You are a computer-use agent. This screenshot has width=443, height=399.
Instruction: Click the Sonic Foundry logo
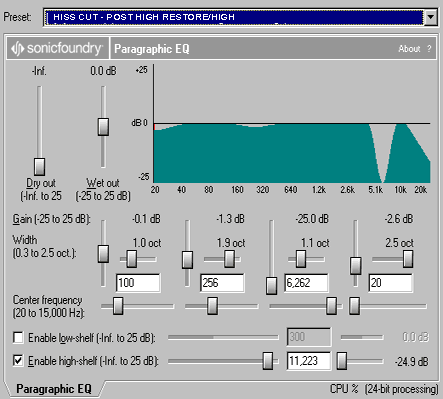click(57, 49)
